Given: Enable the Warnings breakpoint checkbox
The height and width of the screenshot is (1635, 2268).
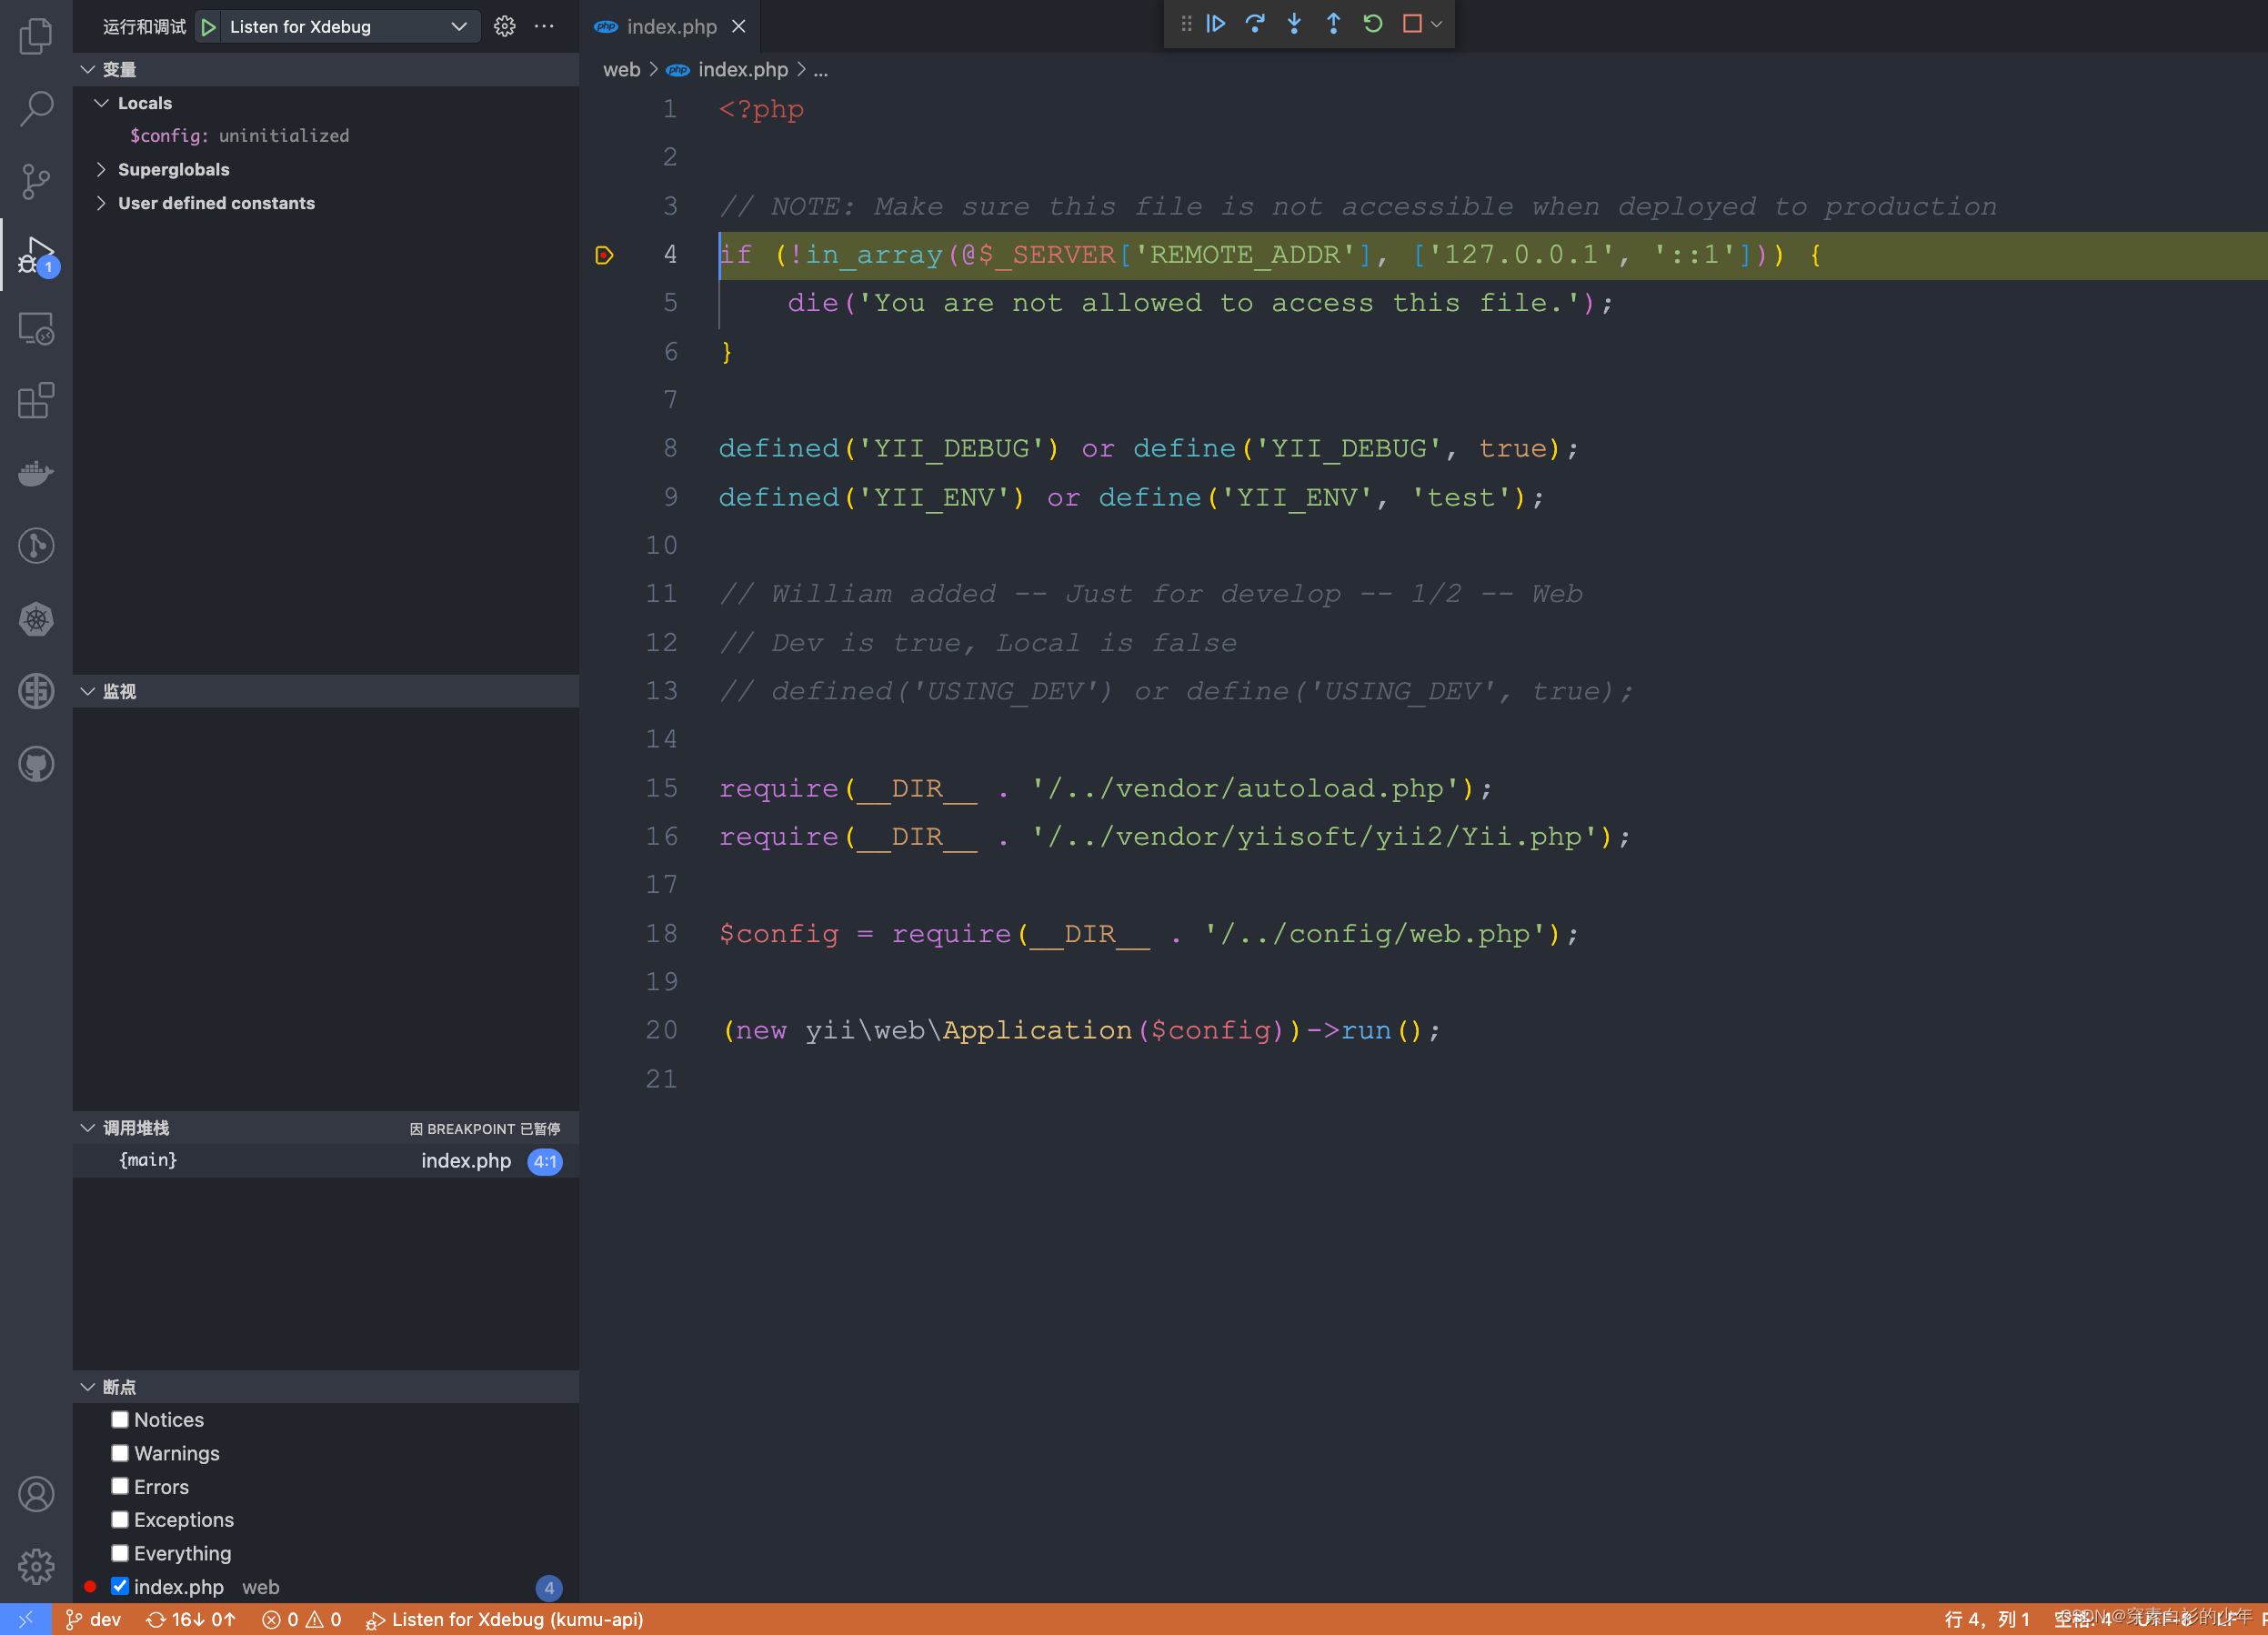Looking at the screenshot, I should pos(120,1452).
